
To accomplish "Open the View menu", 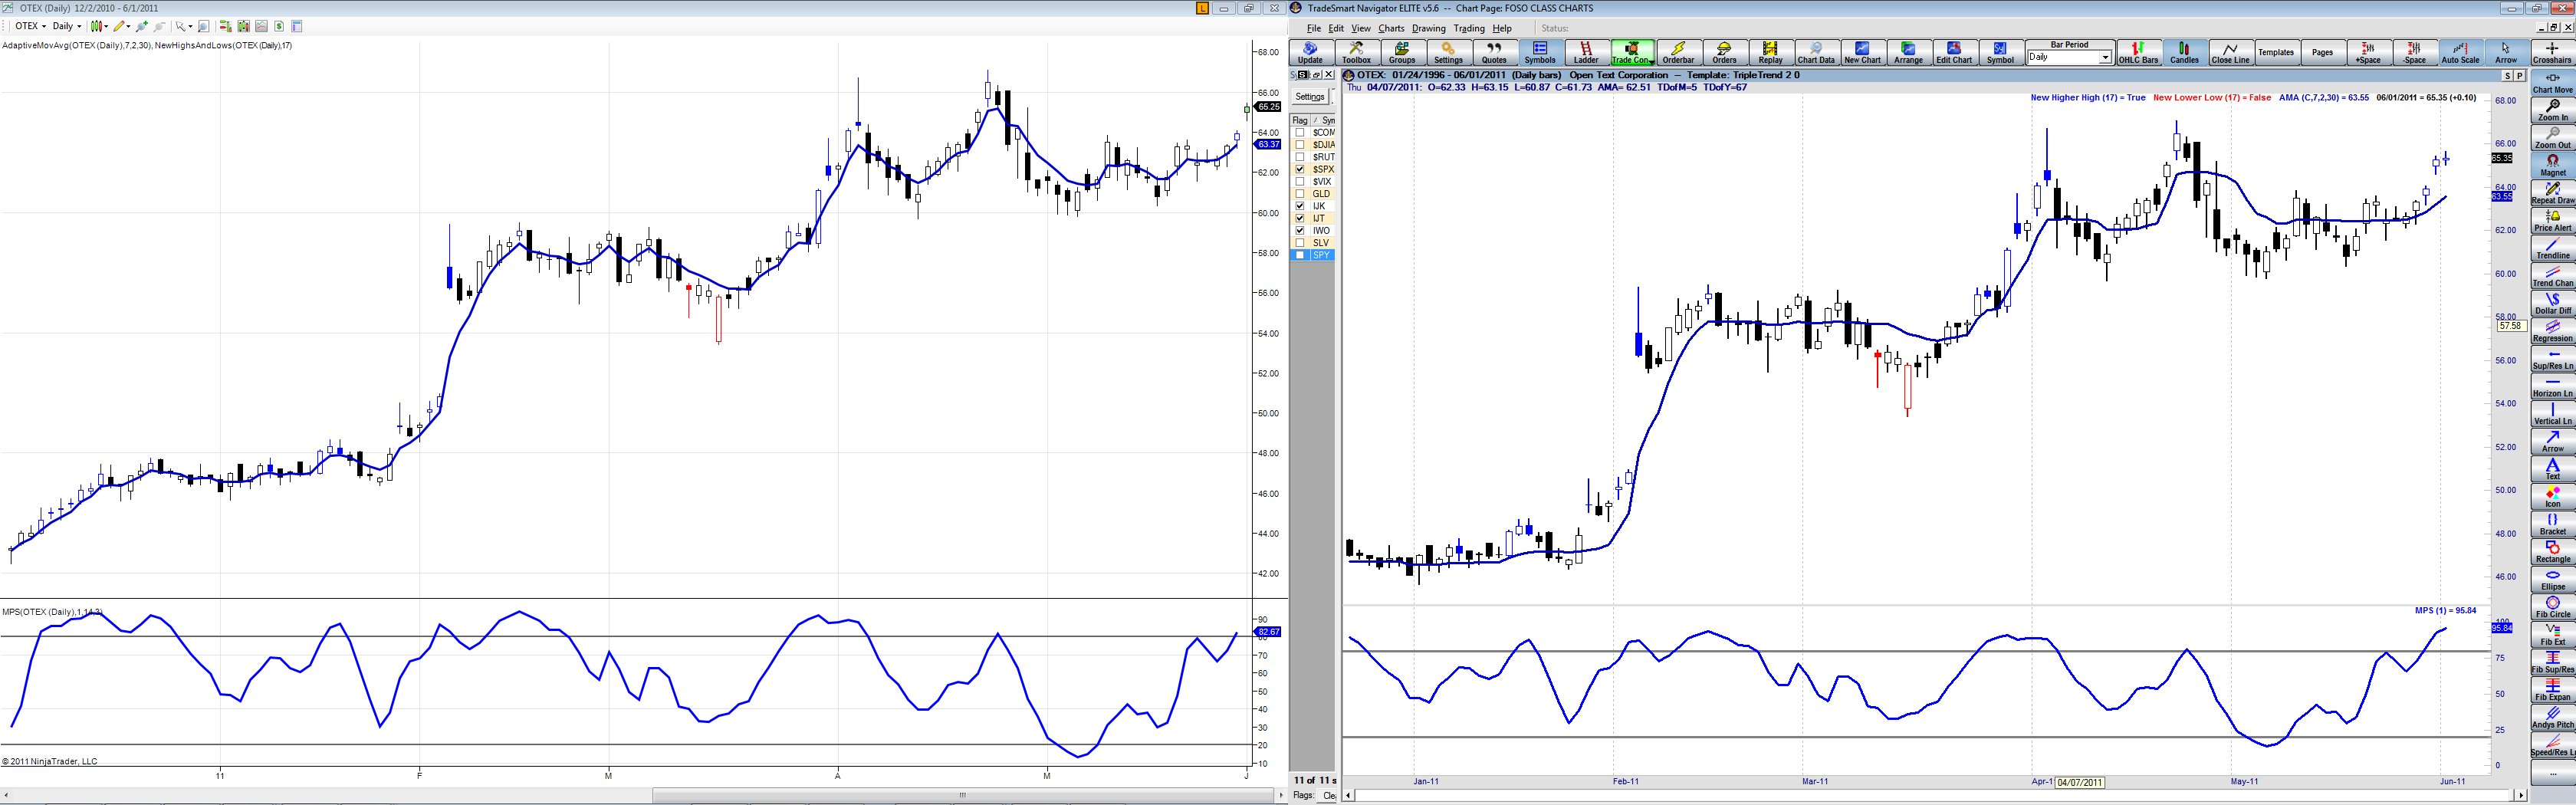I will [x=1361, y=28].
